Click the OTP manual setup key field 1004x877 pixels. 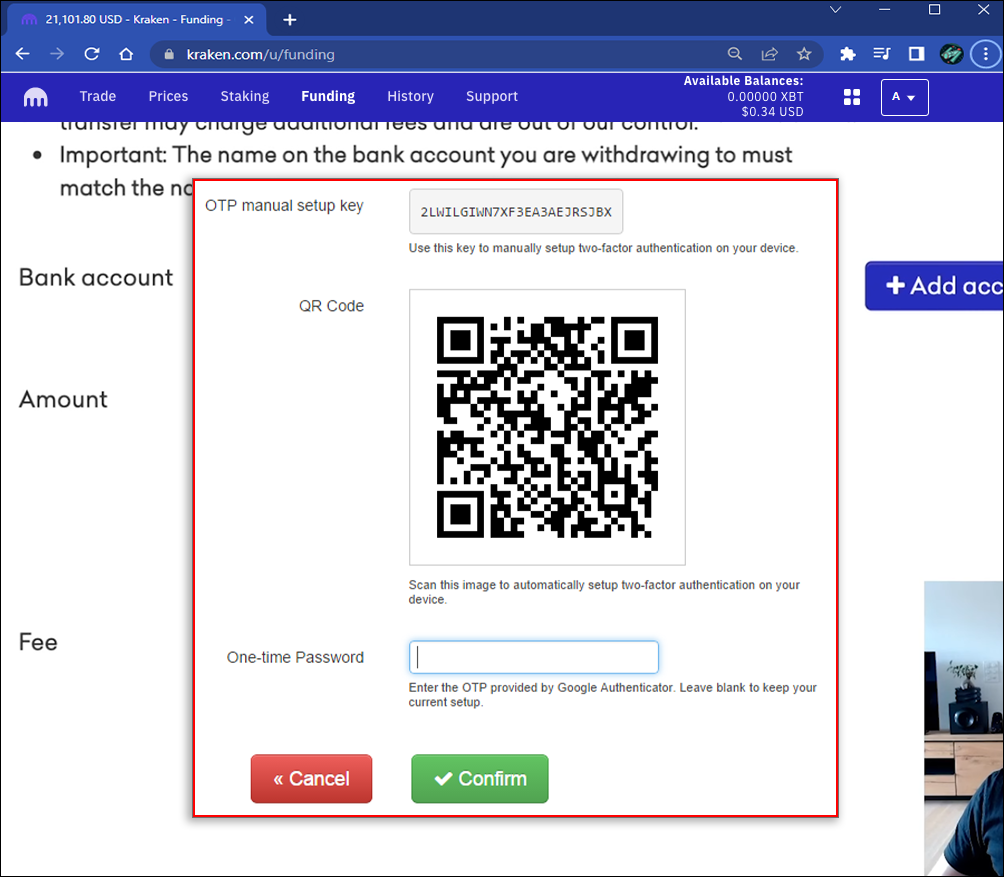[x=515, y=211]
